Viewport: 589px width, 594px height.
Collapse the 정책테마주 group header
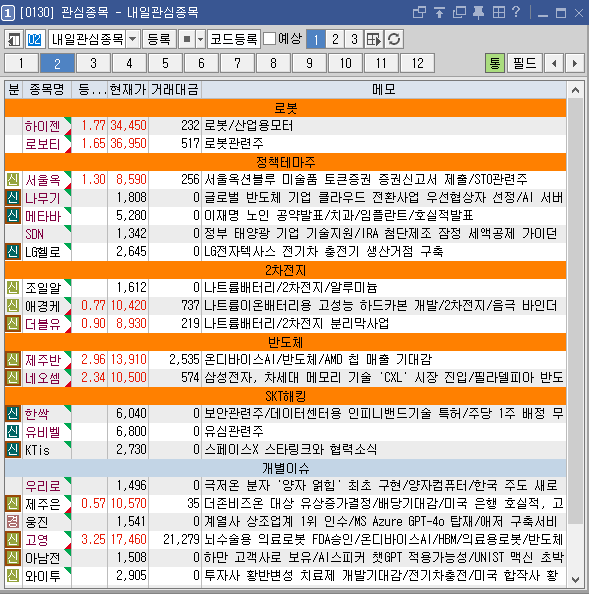coord(286,162)
